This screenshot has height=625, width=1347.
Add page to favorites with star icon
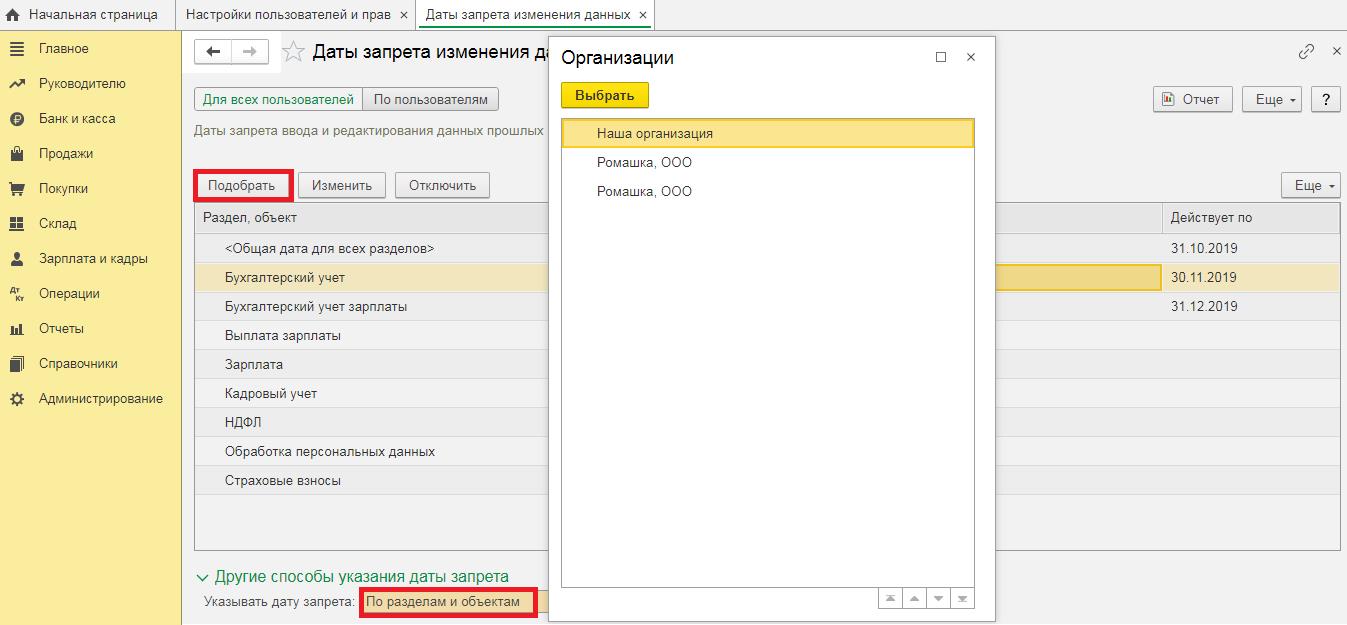coord(293,53)
